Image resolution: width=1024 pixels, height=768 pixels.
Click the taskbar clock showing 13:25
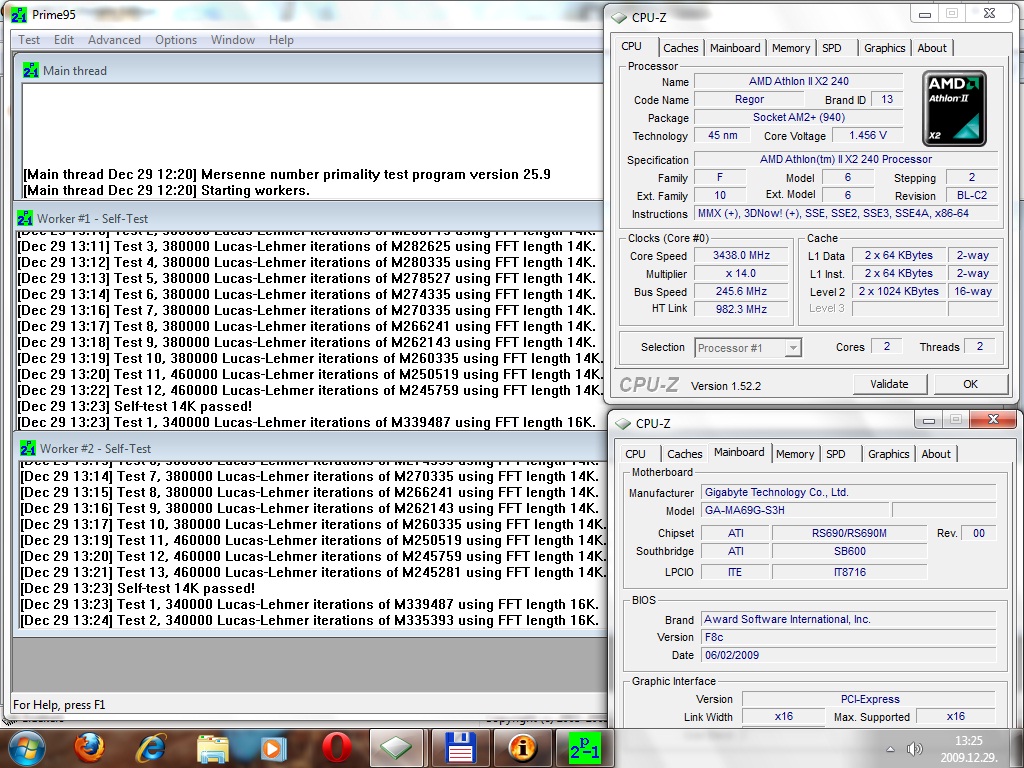pyautogui.click(x=968, y=741)
